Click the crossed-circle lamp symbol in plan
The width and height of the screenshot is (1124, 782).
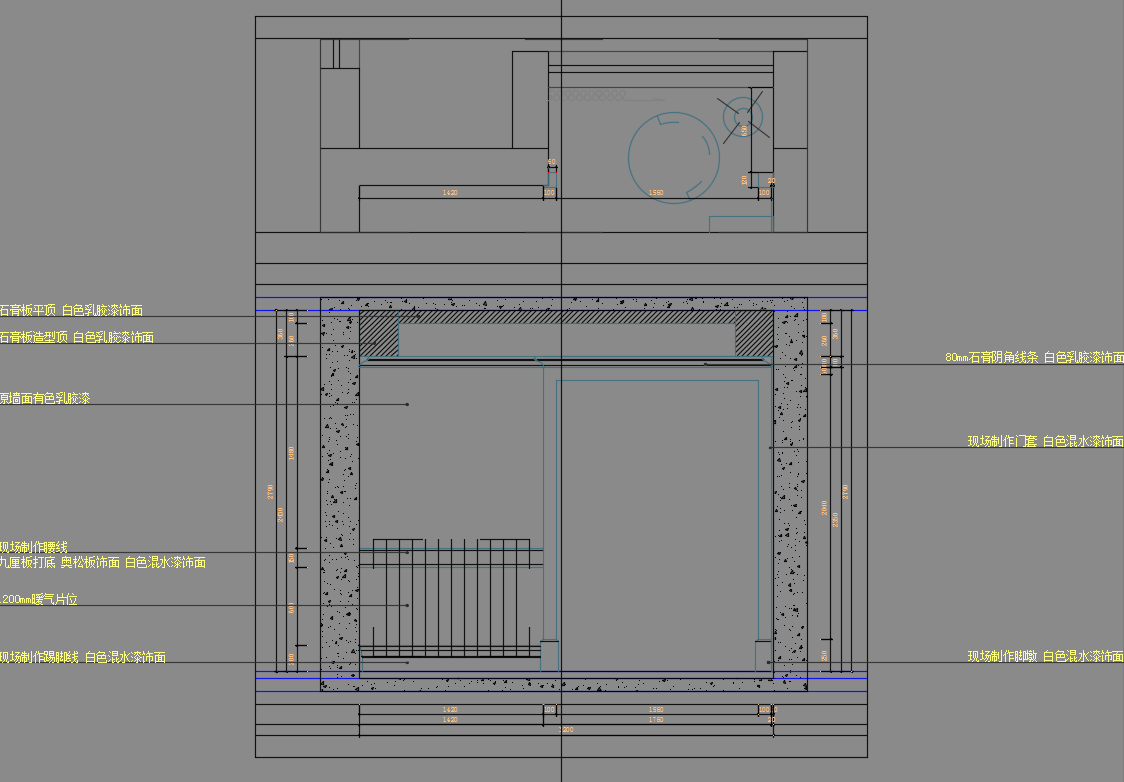tap(743, 115)
